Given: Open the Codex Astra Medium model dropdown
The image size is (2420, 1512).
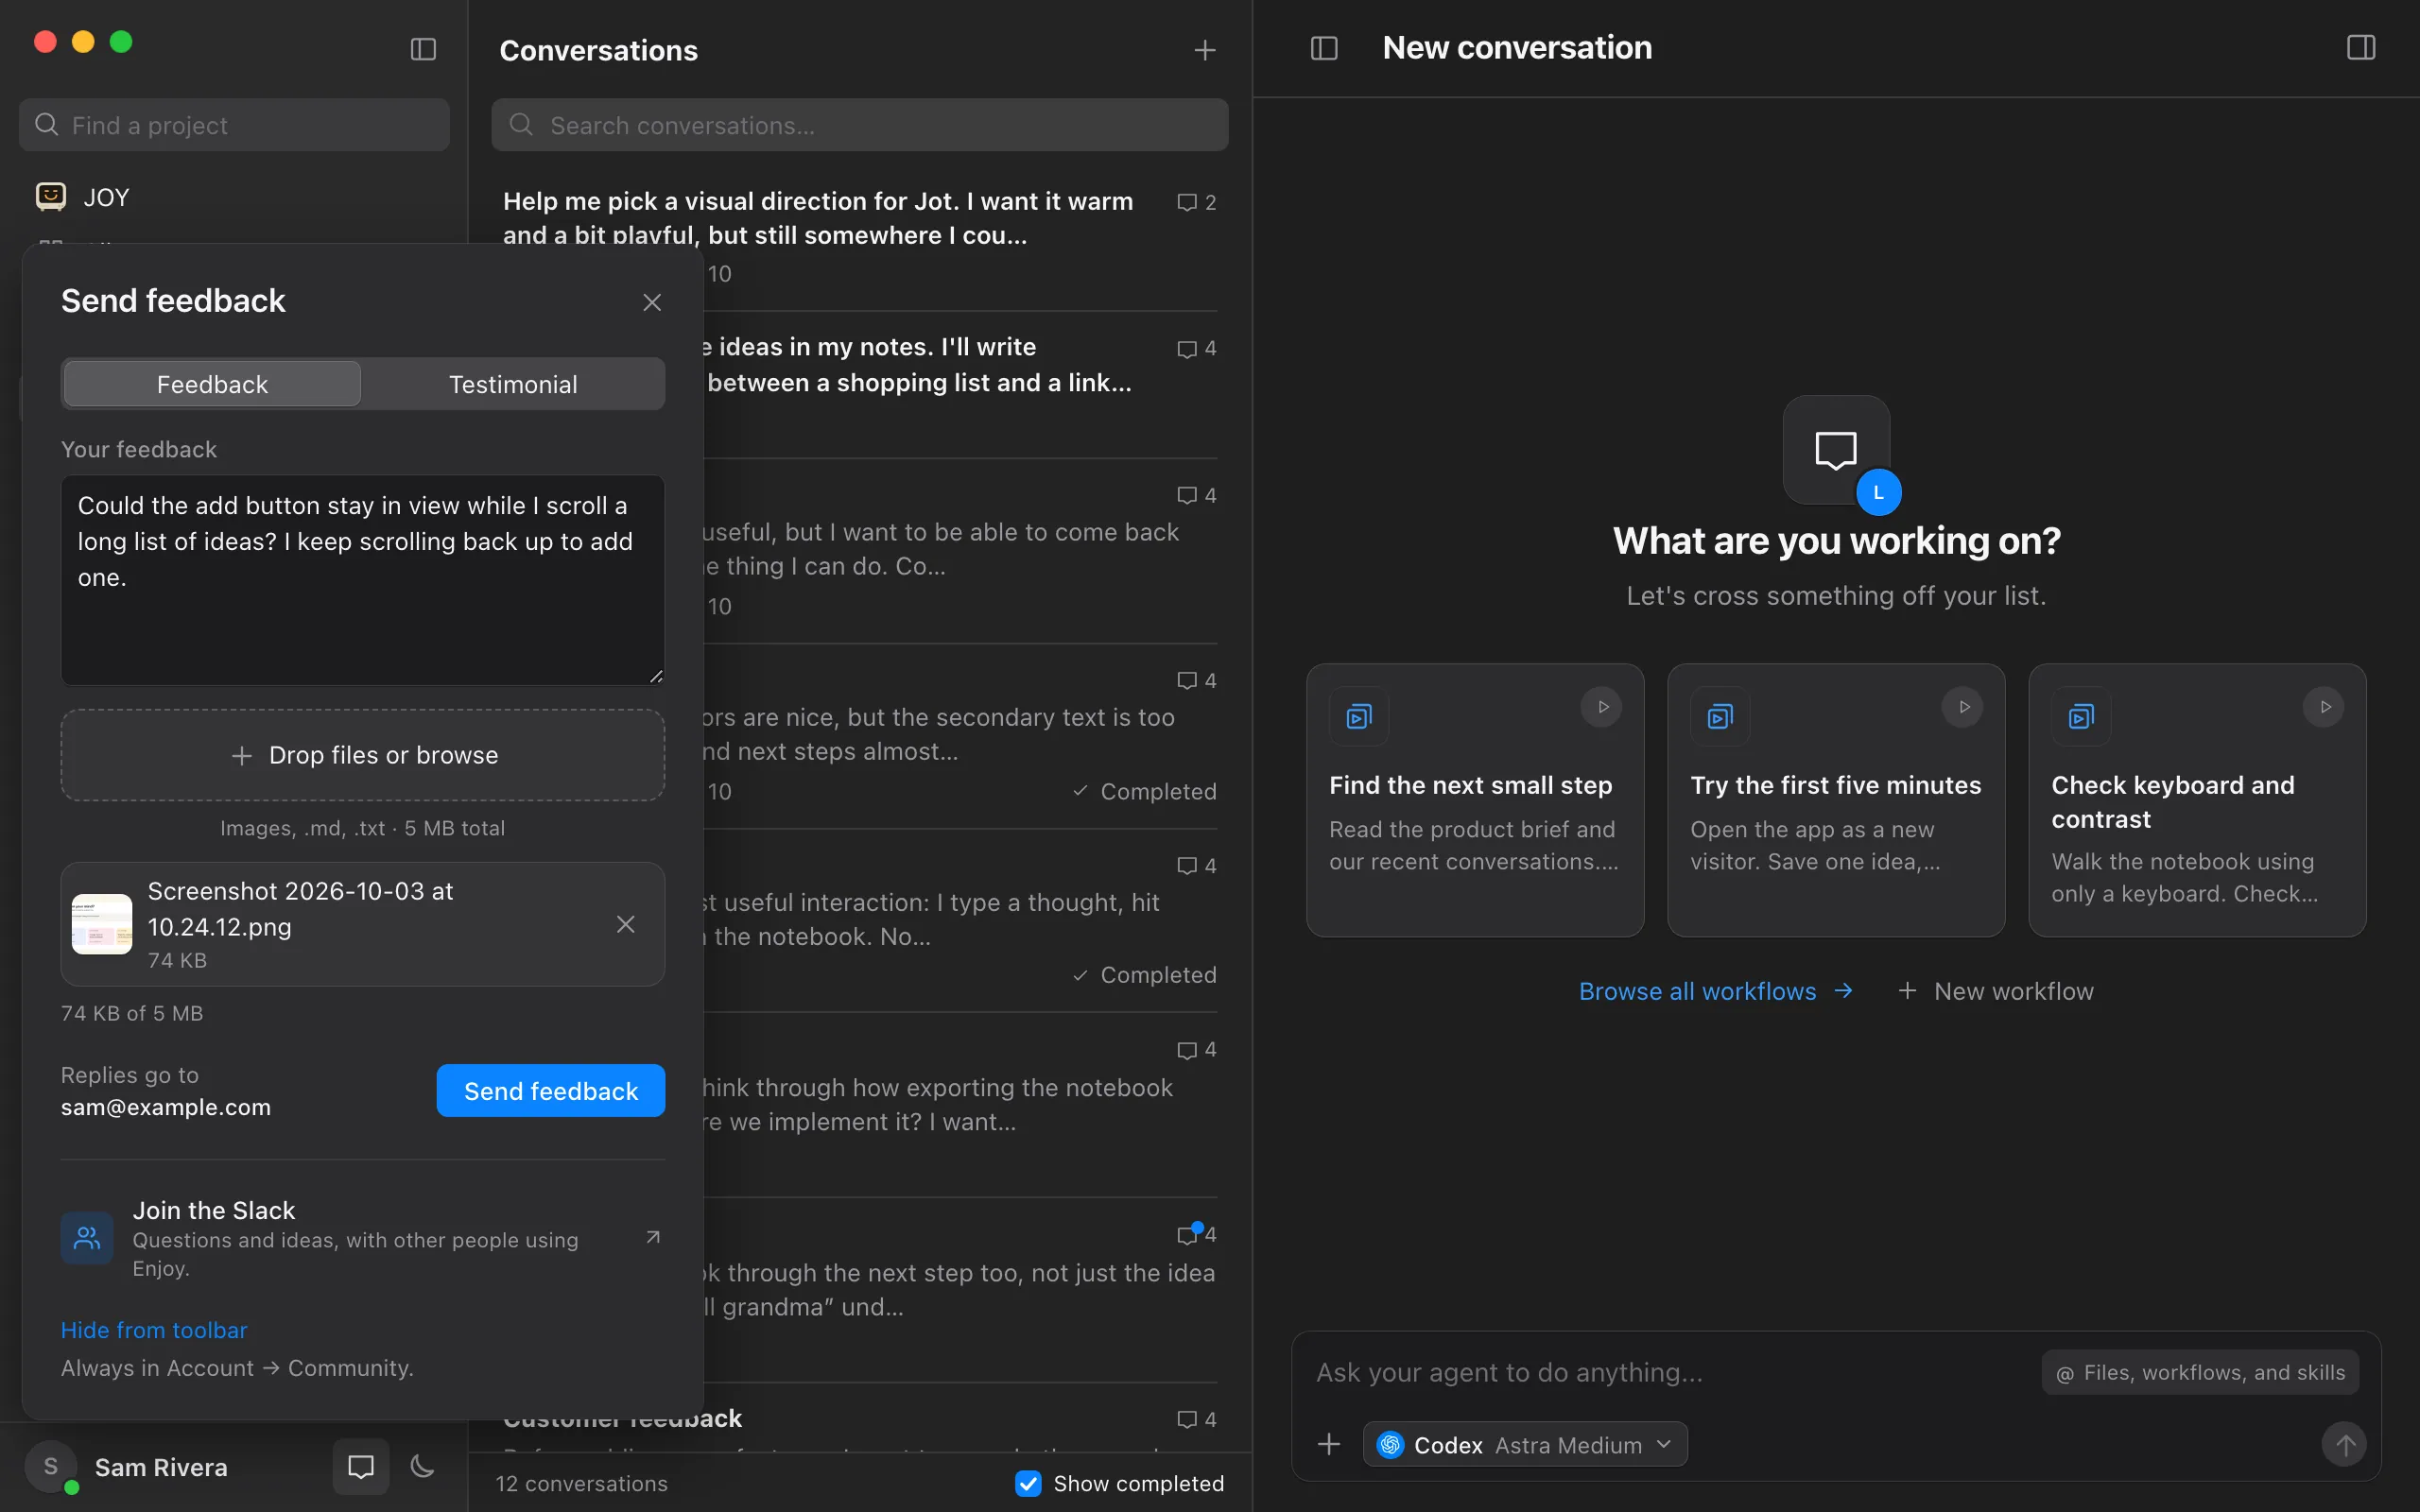Looking at the screenshot, I should [x=1525, y=1444].
